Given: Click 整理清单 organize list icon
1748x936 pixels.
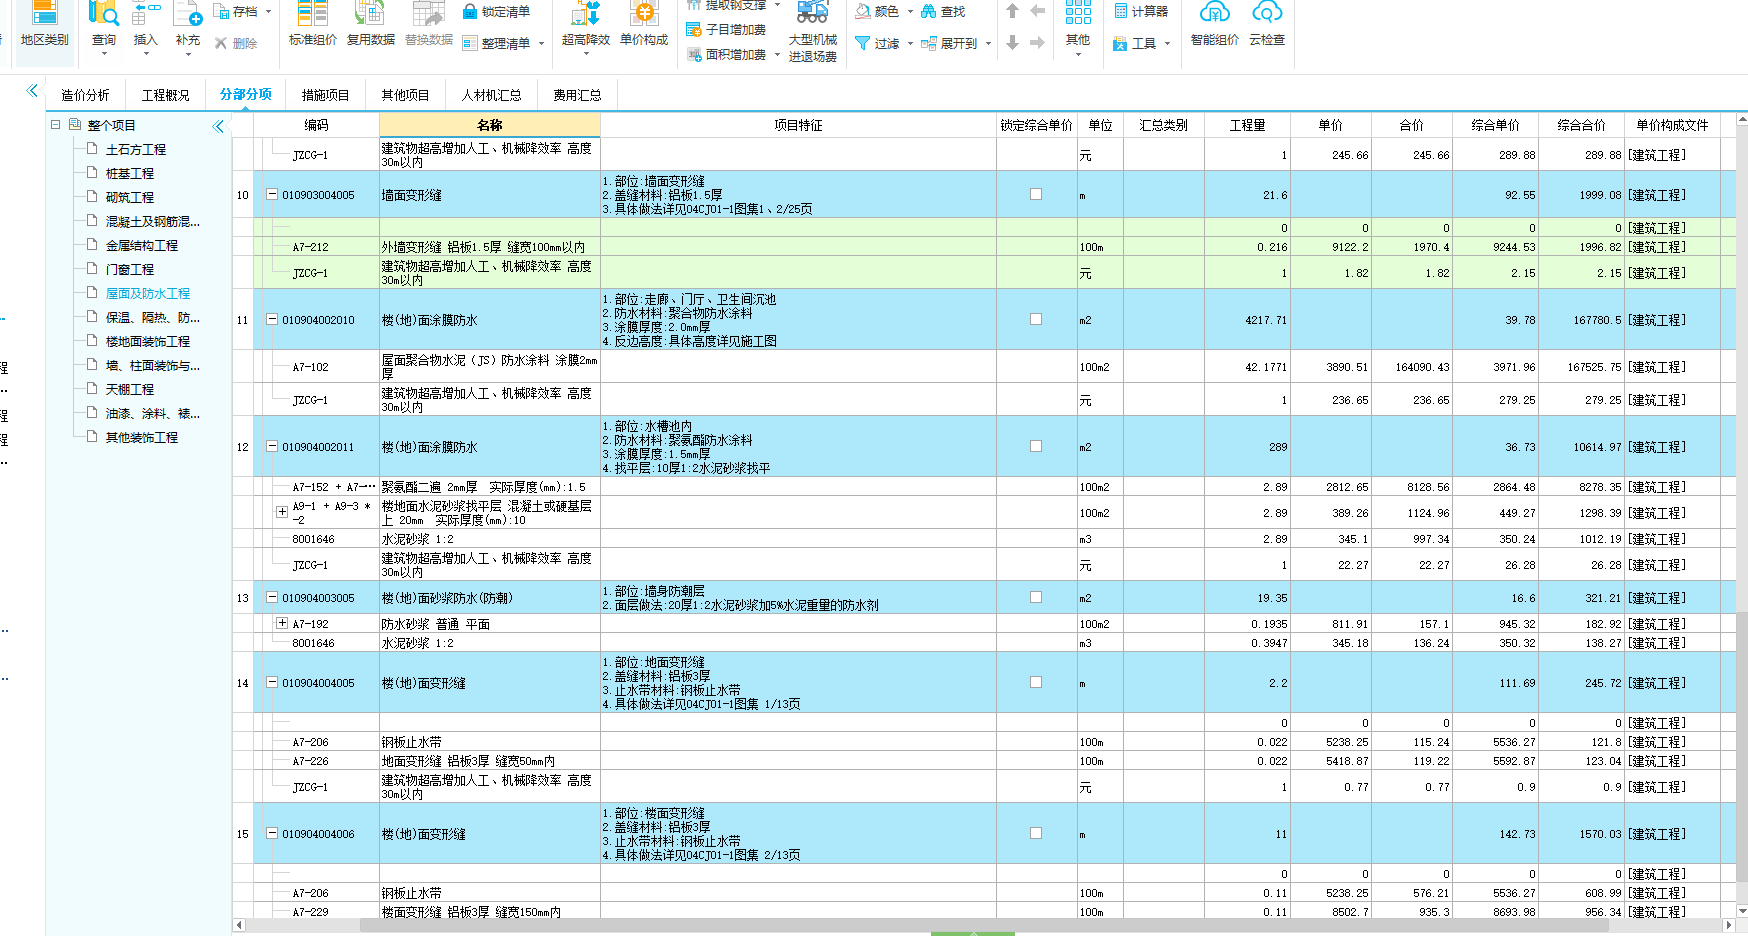Looking at the screenshot, I should (470, 43).
